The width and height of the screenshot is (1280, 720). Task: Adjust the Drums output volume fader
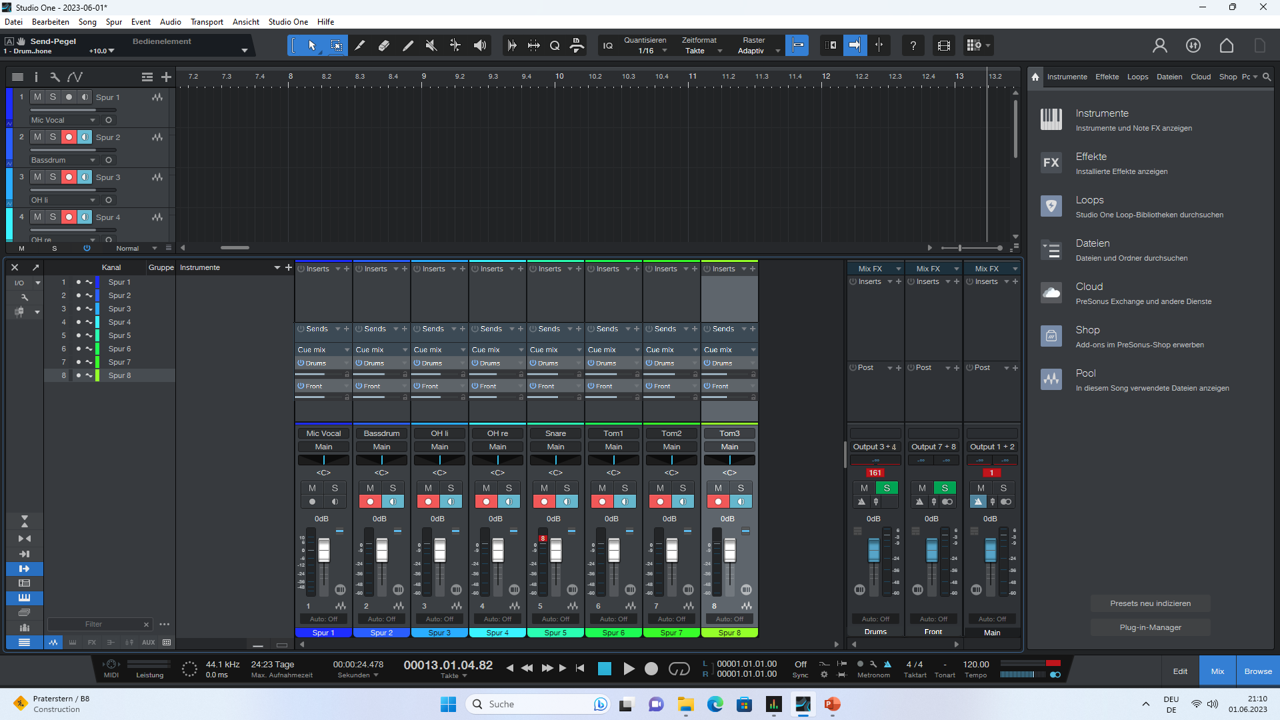[873, 550]
